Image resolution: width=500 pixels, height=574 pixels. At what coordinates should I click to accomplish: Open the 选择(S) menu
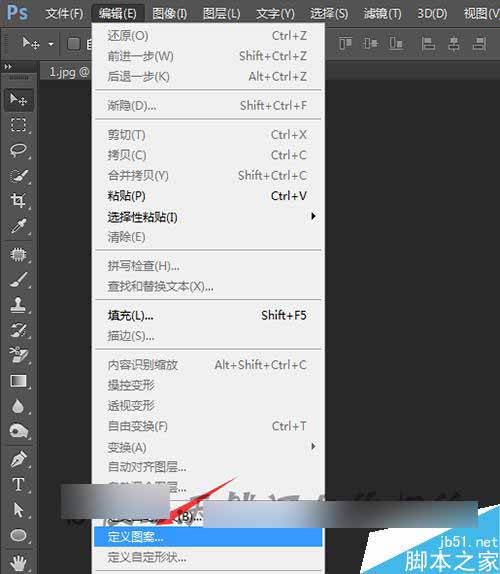coord(329,14)
